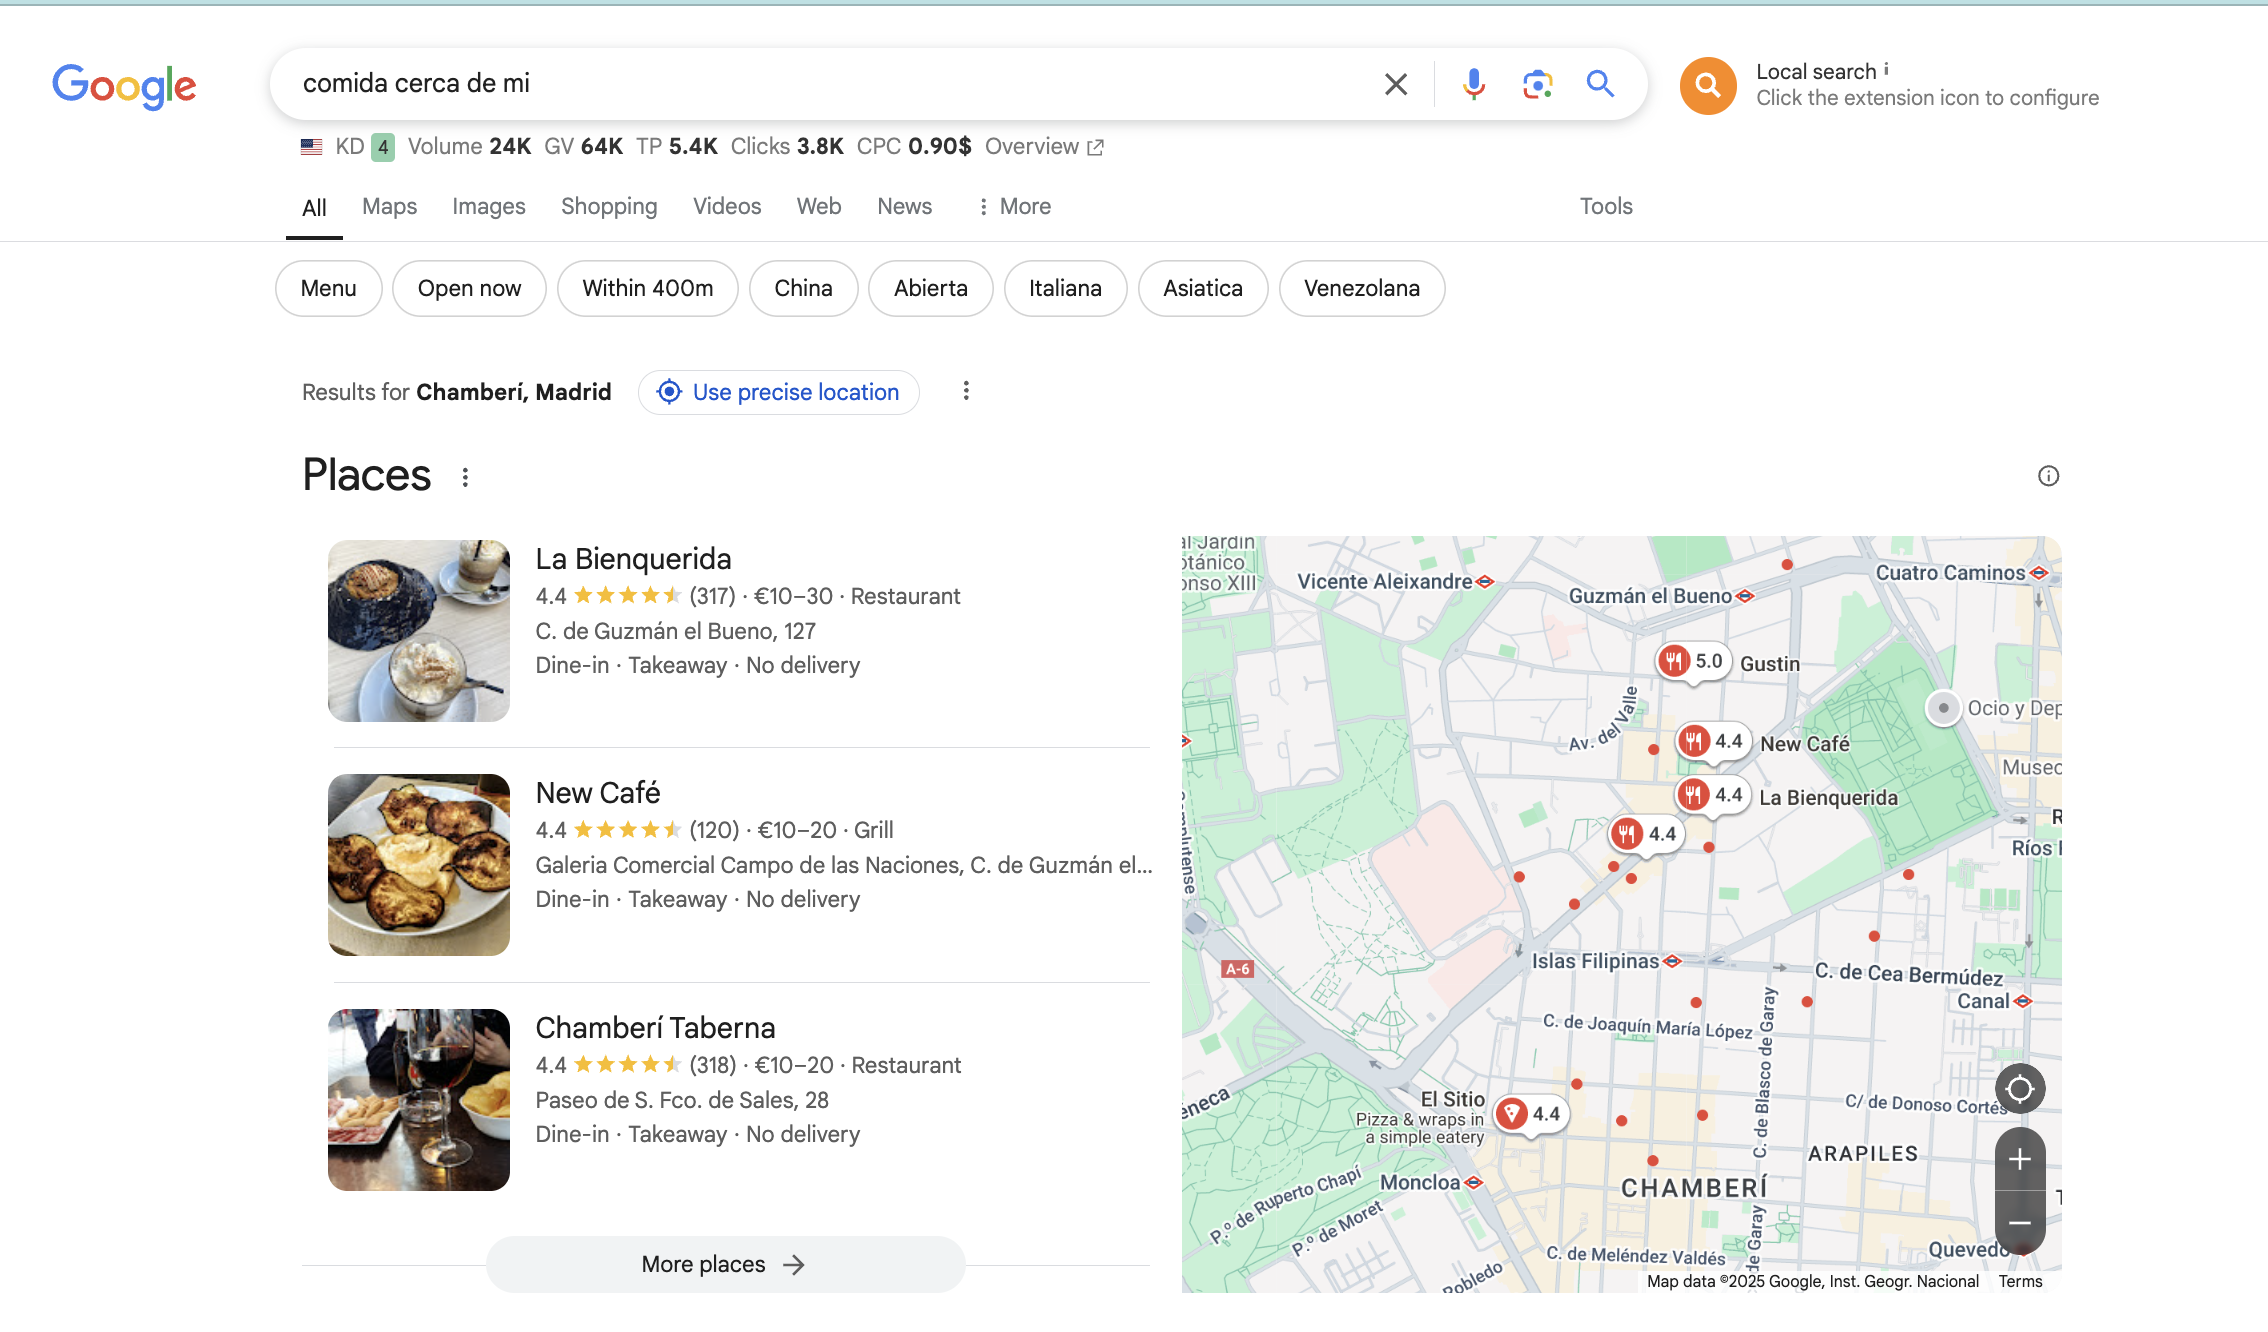This screenshot has height=1332, width=2268.
Task: Select the All results tab
Action: pyautogui.click(x=314, y=207)
